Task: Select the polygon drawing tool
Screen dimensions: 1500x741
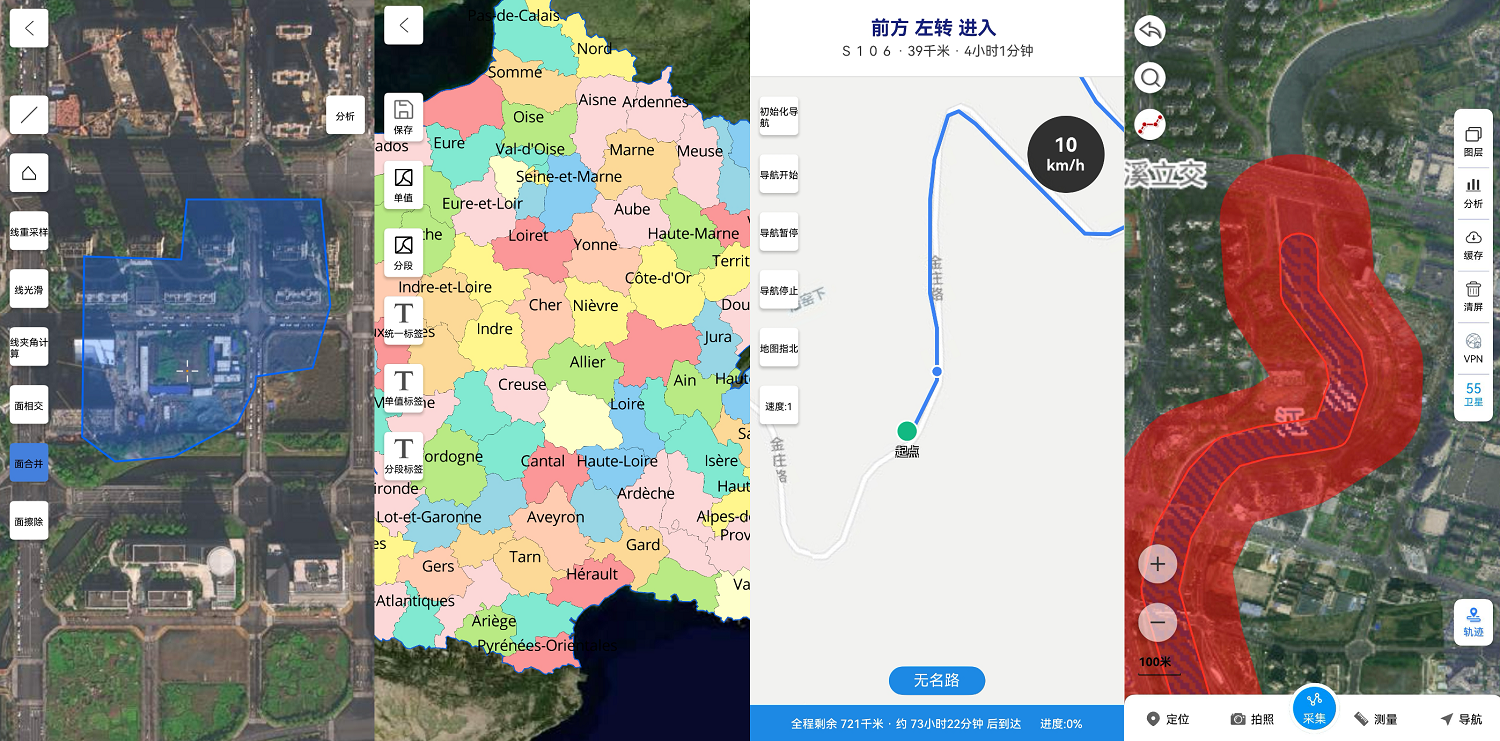Action: click(29, 173)
